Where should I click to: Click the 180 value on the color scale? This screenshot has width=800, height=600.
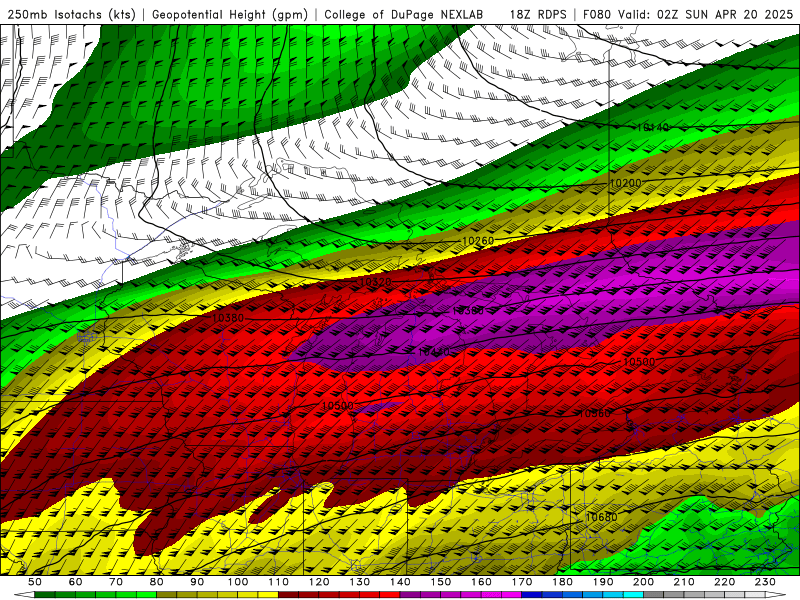point(562,582)
